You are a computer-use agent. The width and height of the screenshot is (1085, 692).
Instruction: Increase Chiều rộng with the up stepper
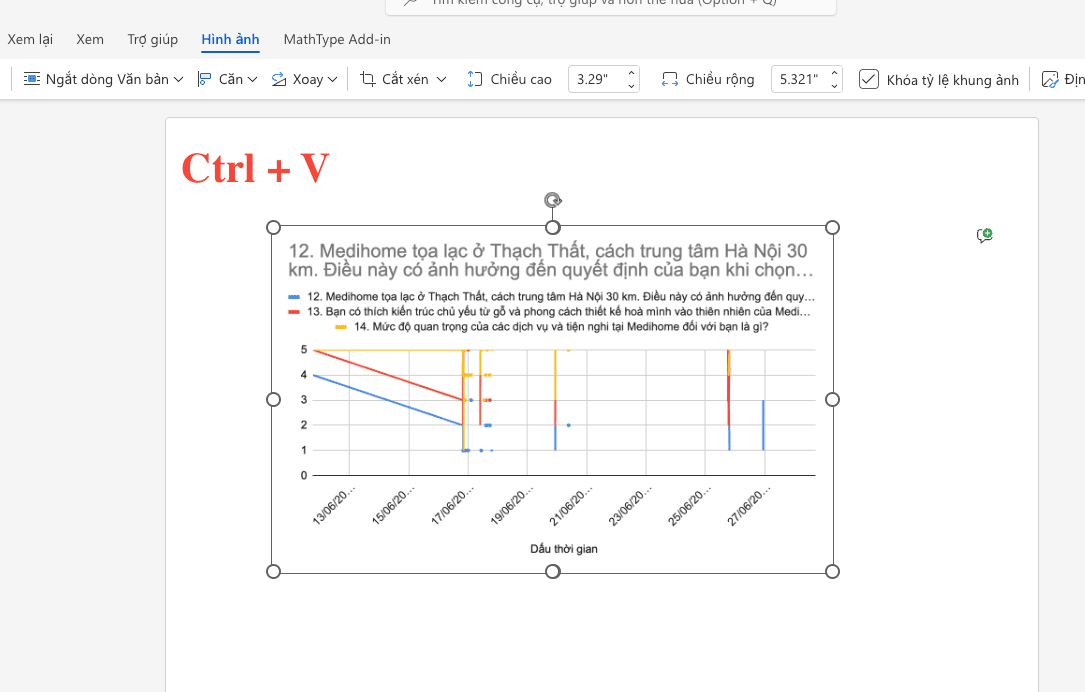[835, 73]
